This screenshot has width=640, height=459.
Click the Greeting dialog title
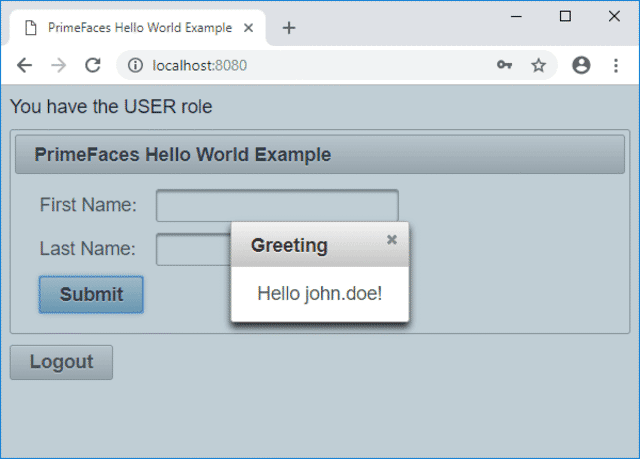tap(289, 246)
